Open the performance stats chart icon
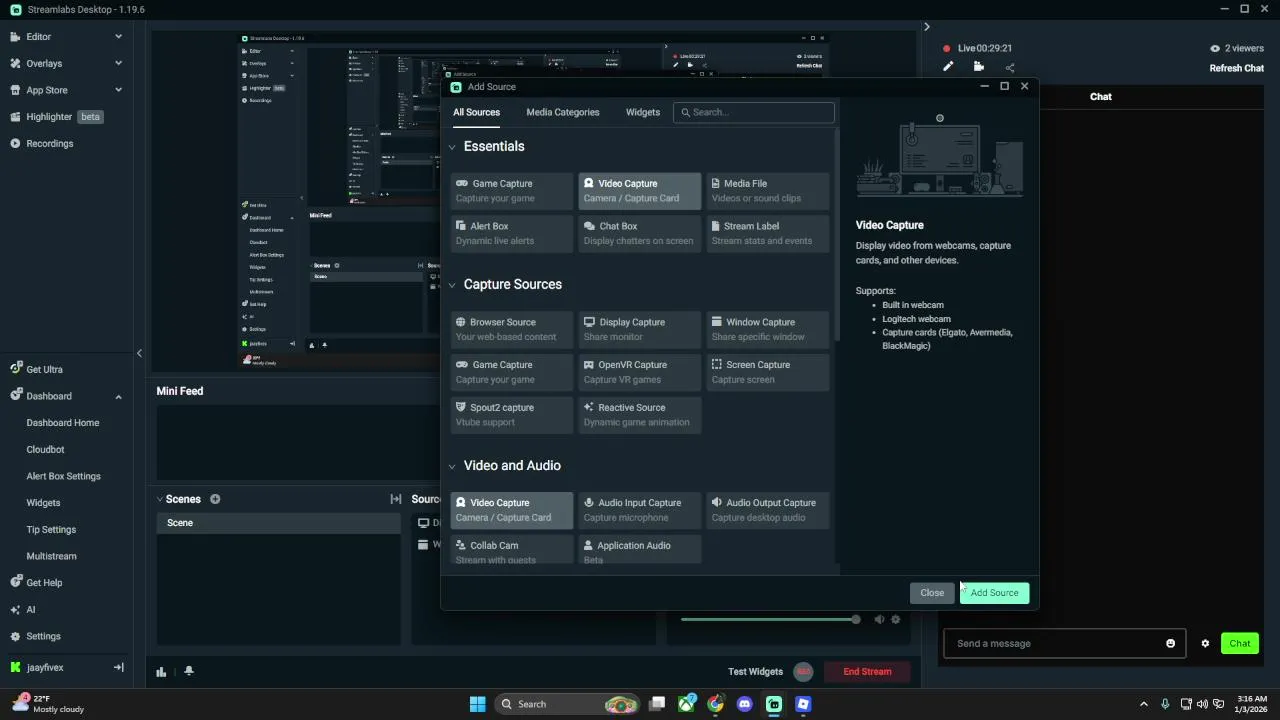Viewport: 1280px width, 720px height. point(161,671)
